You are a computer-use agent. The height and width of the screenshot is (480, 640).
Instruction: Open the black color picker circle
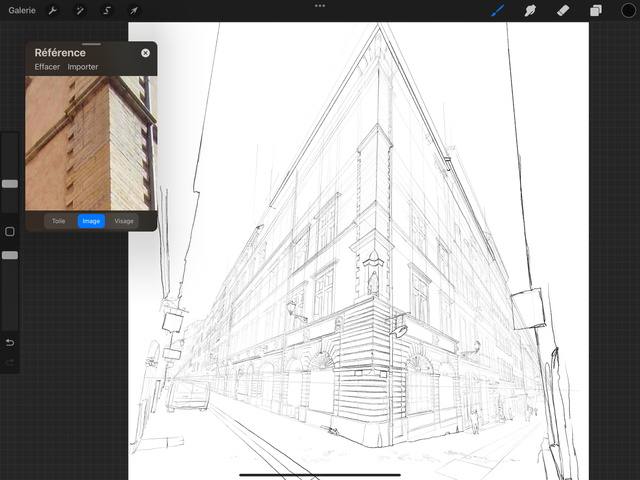click(x=628, y=11)
